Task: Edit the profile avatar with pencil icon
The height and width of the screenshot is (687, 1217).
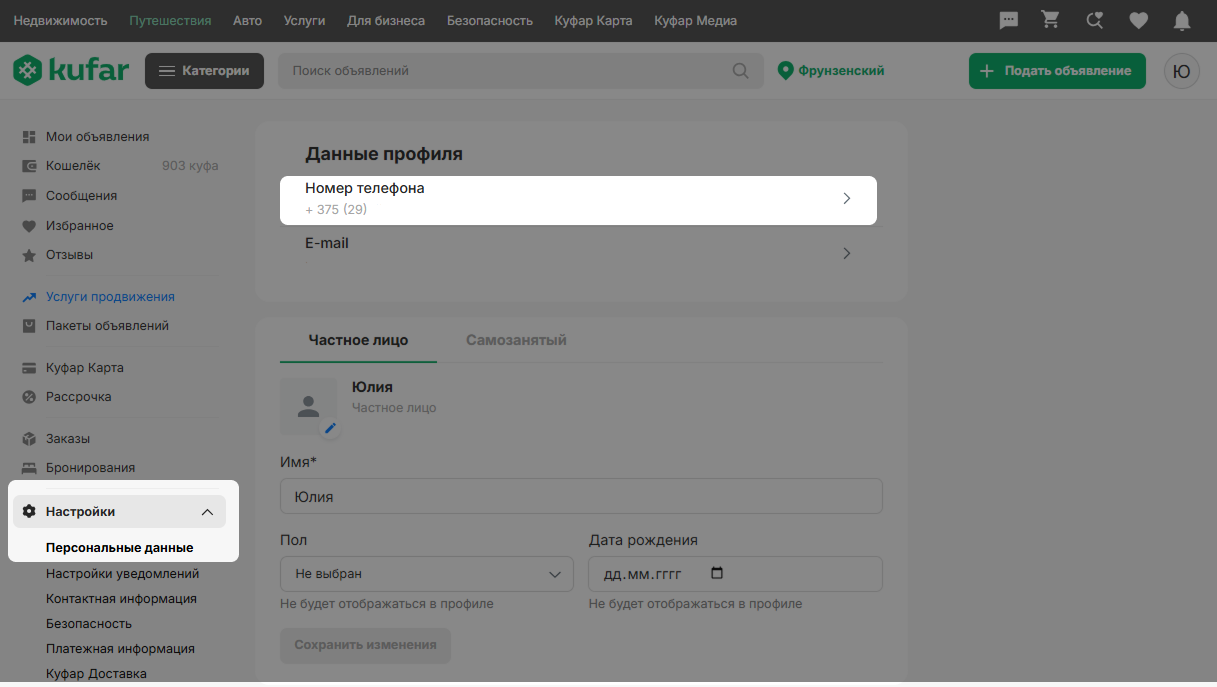Action: 330,428
